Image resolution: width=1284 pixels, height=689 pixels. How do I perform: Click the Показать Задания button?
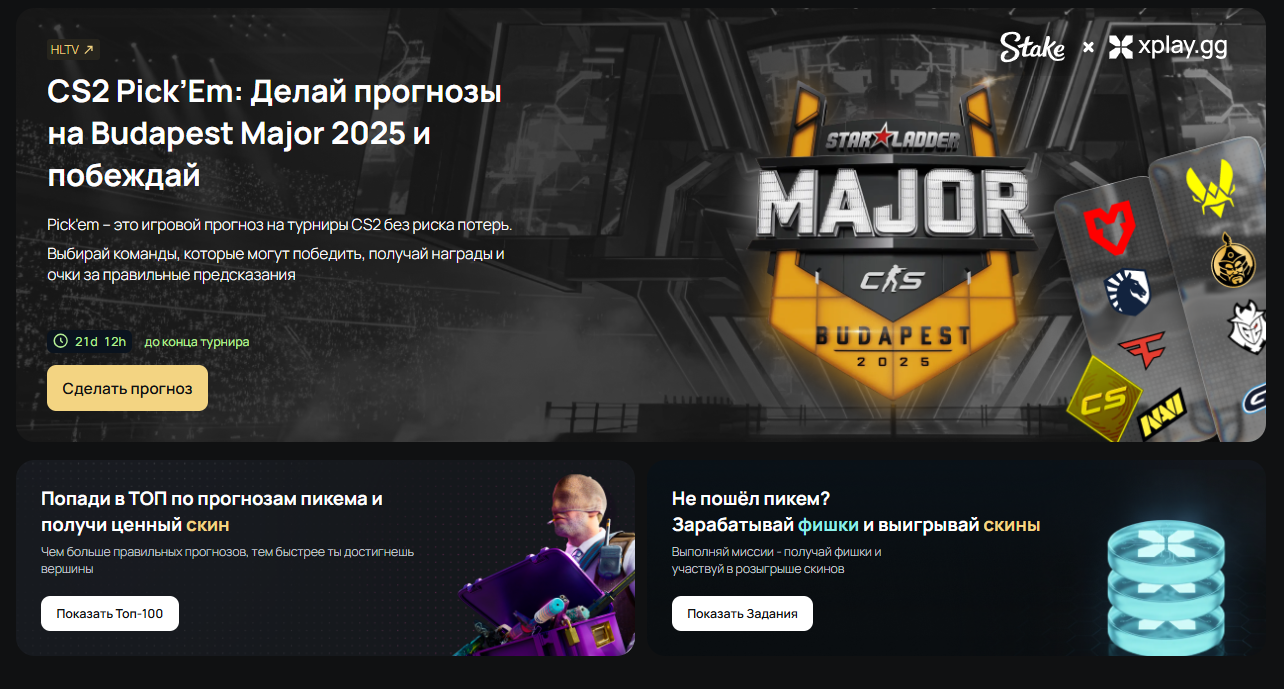[742, 613]
